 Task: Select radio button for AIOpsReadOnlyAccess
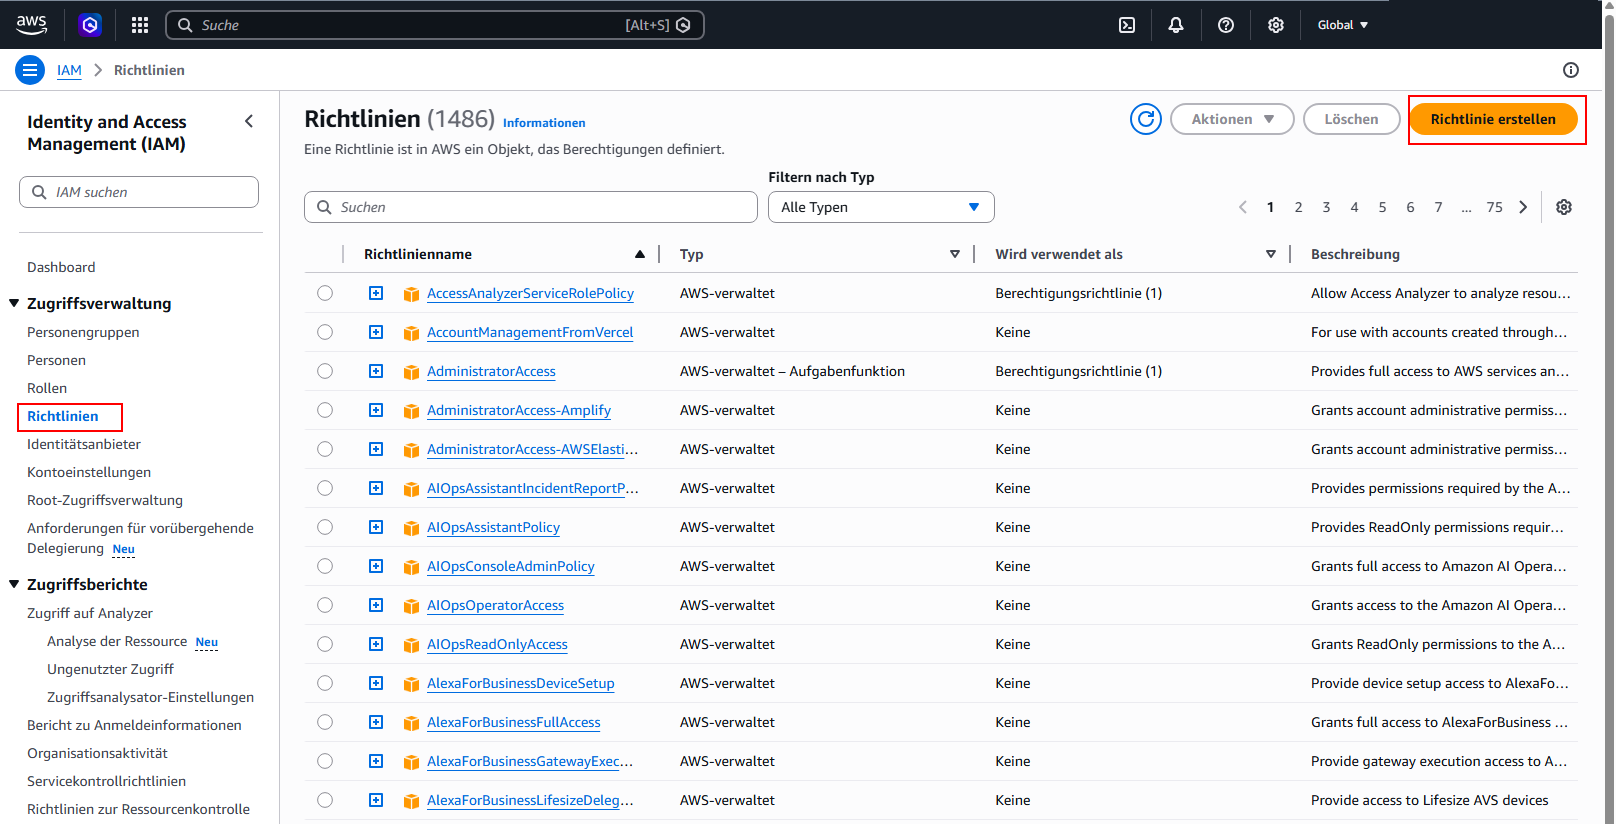(325, 644)
